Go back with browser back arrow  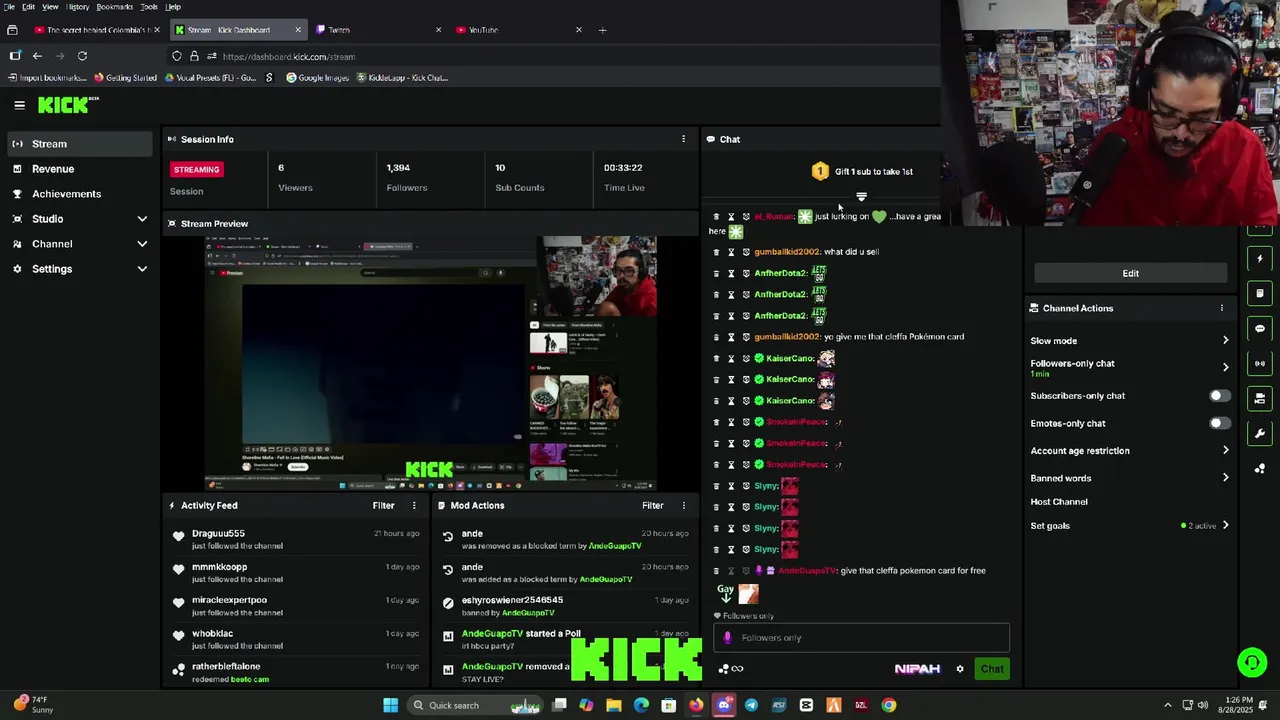pos(37,56)
